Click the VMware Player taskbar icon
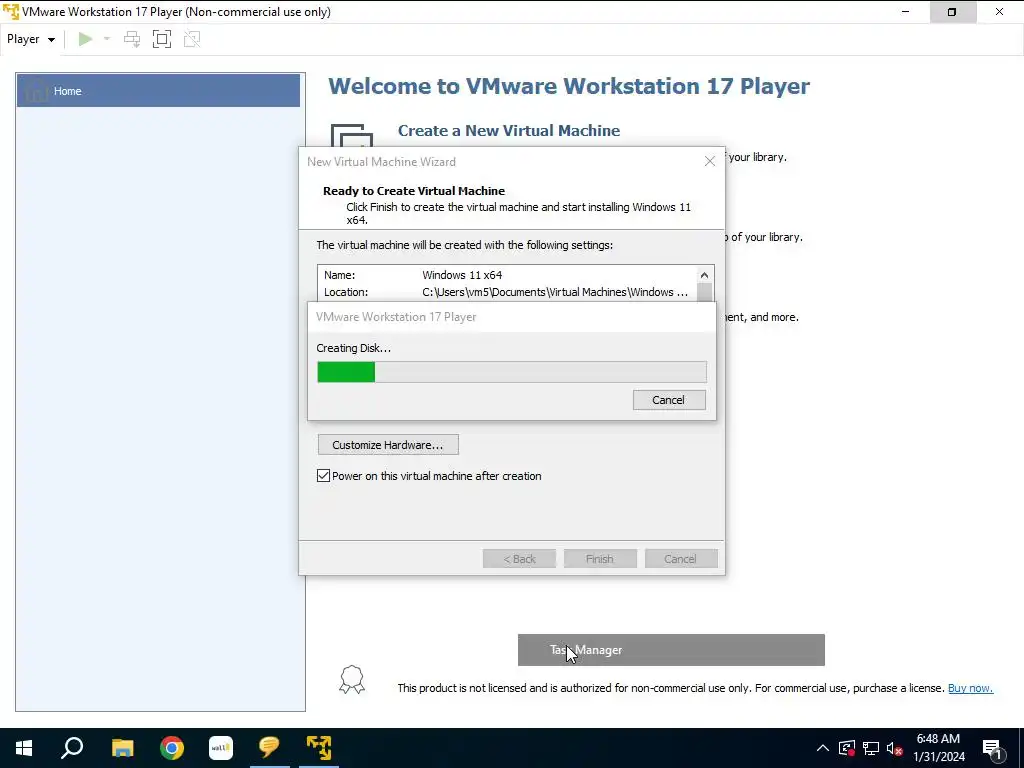This screenshot has width=1024, height=768. (x=319, y=748)
